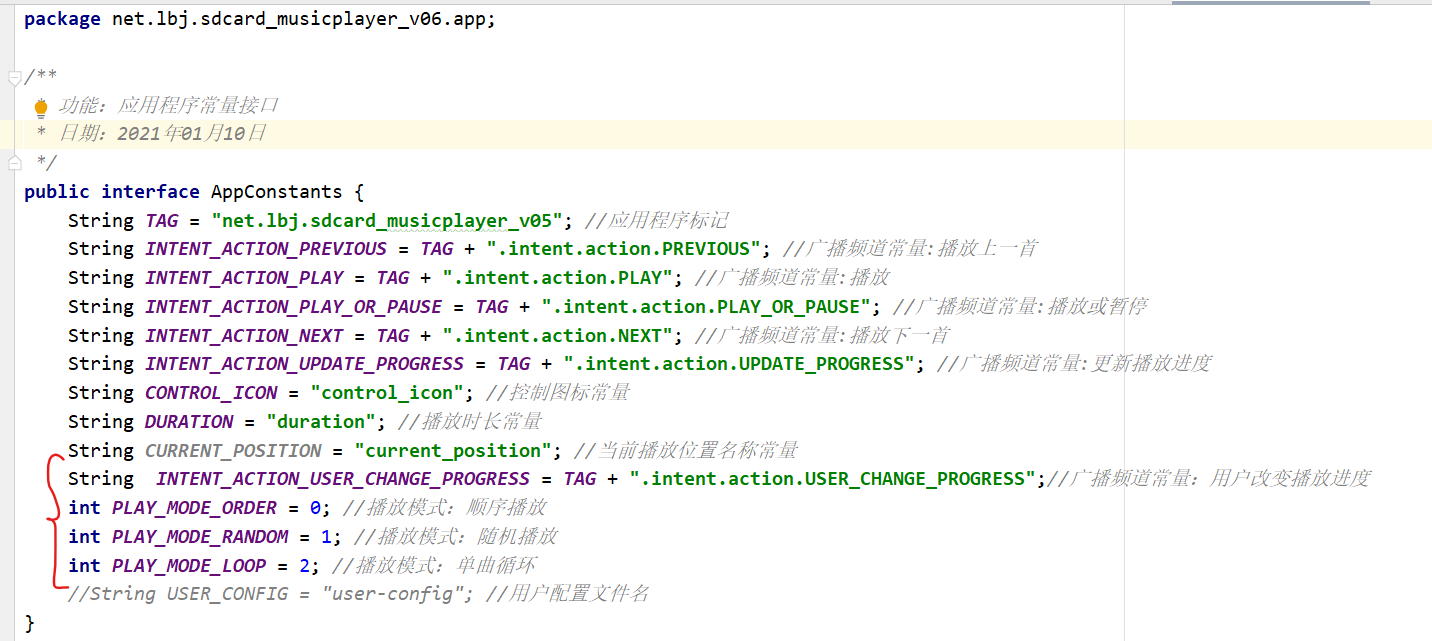Click the closing brace of AppConstants
This screenshot has height=641, width=1432.
[29, 623]
